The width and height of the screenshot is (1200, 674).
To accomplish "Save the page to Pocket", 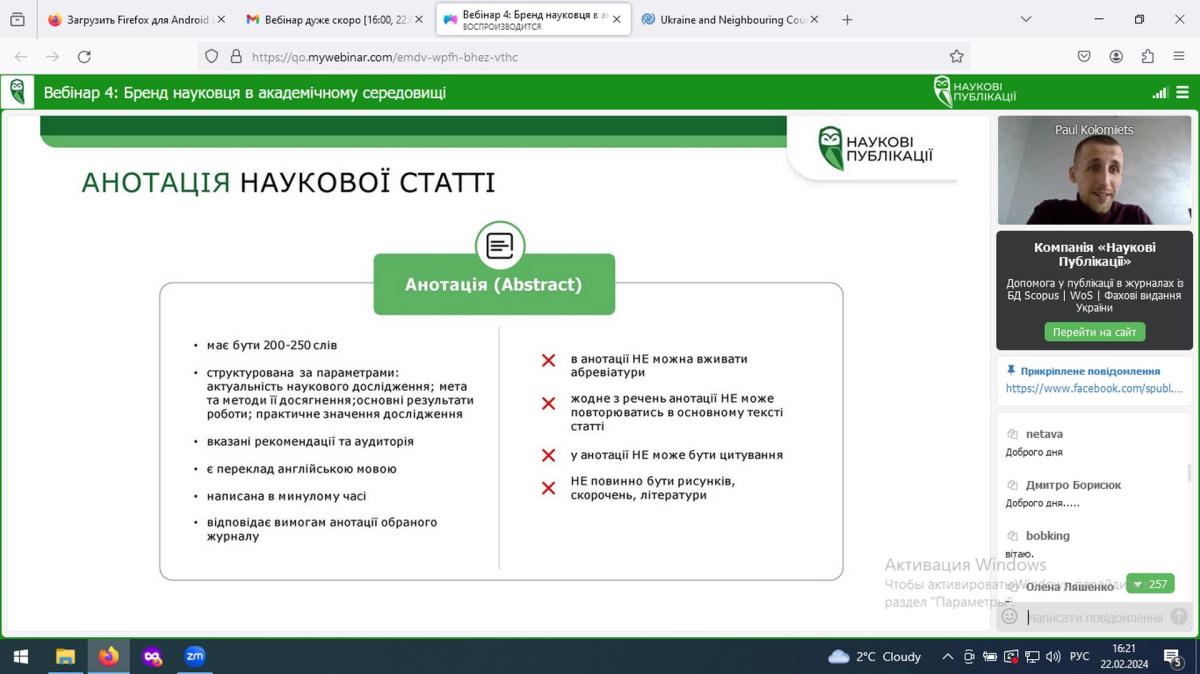I will click(x=1084, y=57).
